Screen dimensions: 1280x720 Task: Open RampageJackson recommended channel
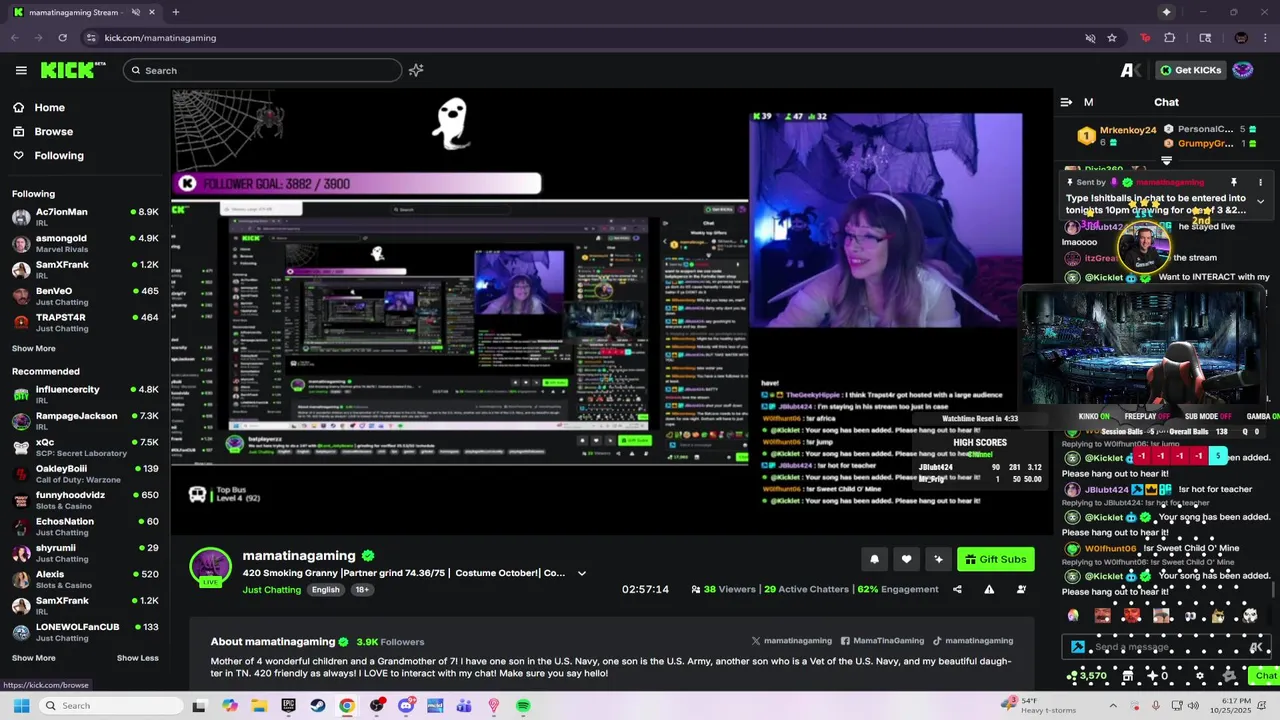coord(85,421)
